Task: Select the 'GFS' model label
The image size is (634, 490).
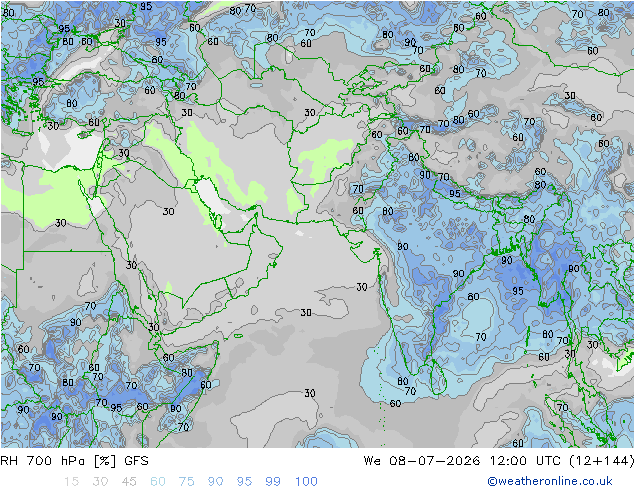Action: point(136,461)
